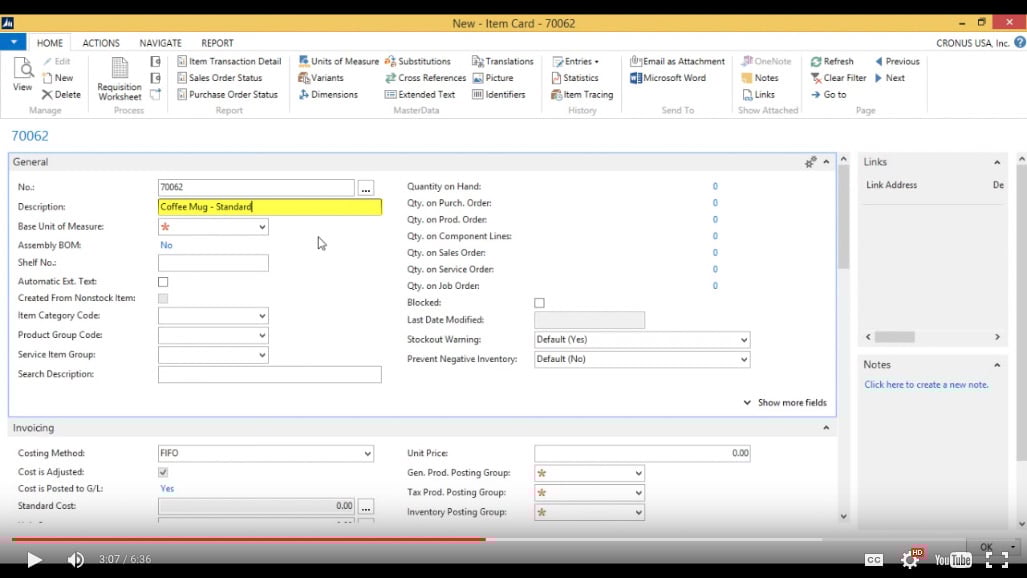This screenshot has height=578, width=1027.
Task: Open the application dropdown menu
Action: coord(13,42)
